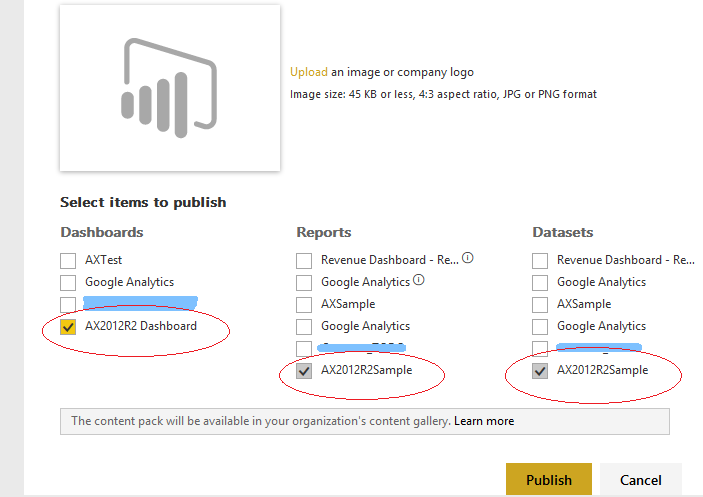Check the first Google Analytics report checkbox
This screenshot has height=497, width=703.
304,282
